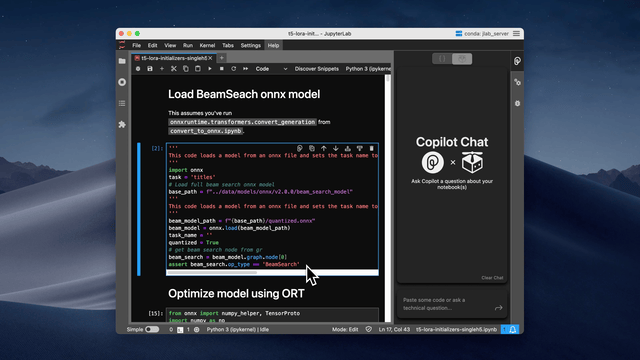Open the file browser sidebar icon
Image resolution: width=640 pixels, height=360 pixels.
coord(122,61)
